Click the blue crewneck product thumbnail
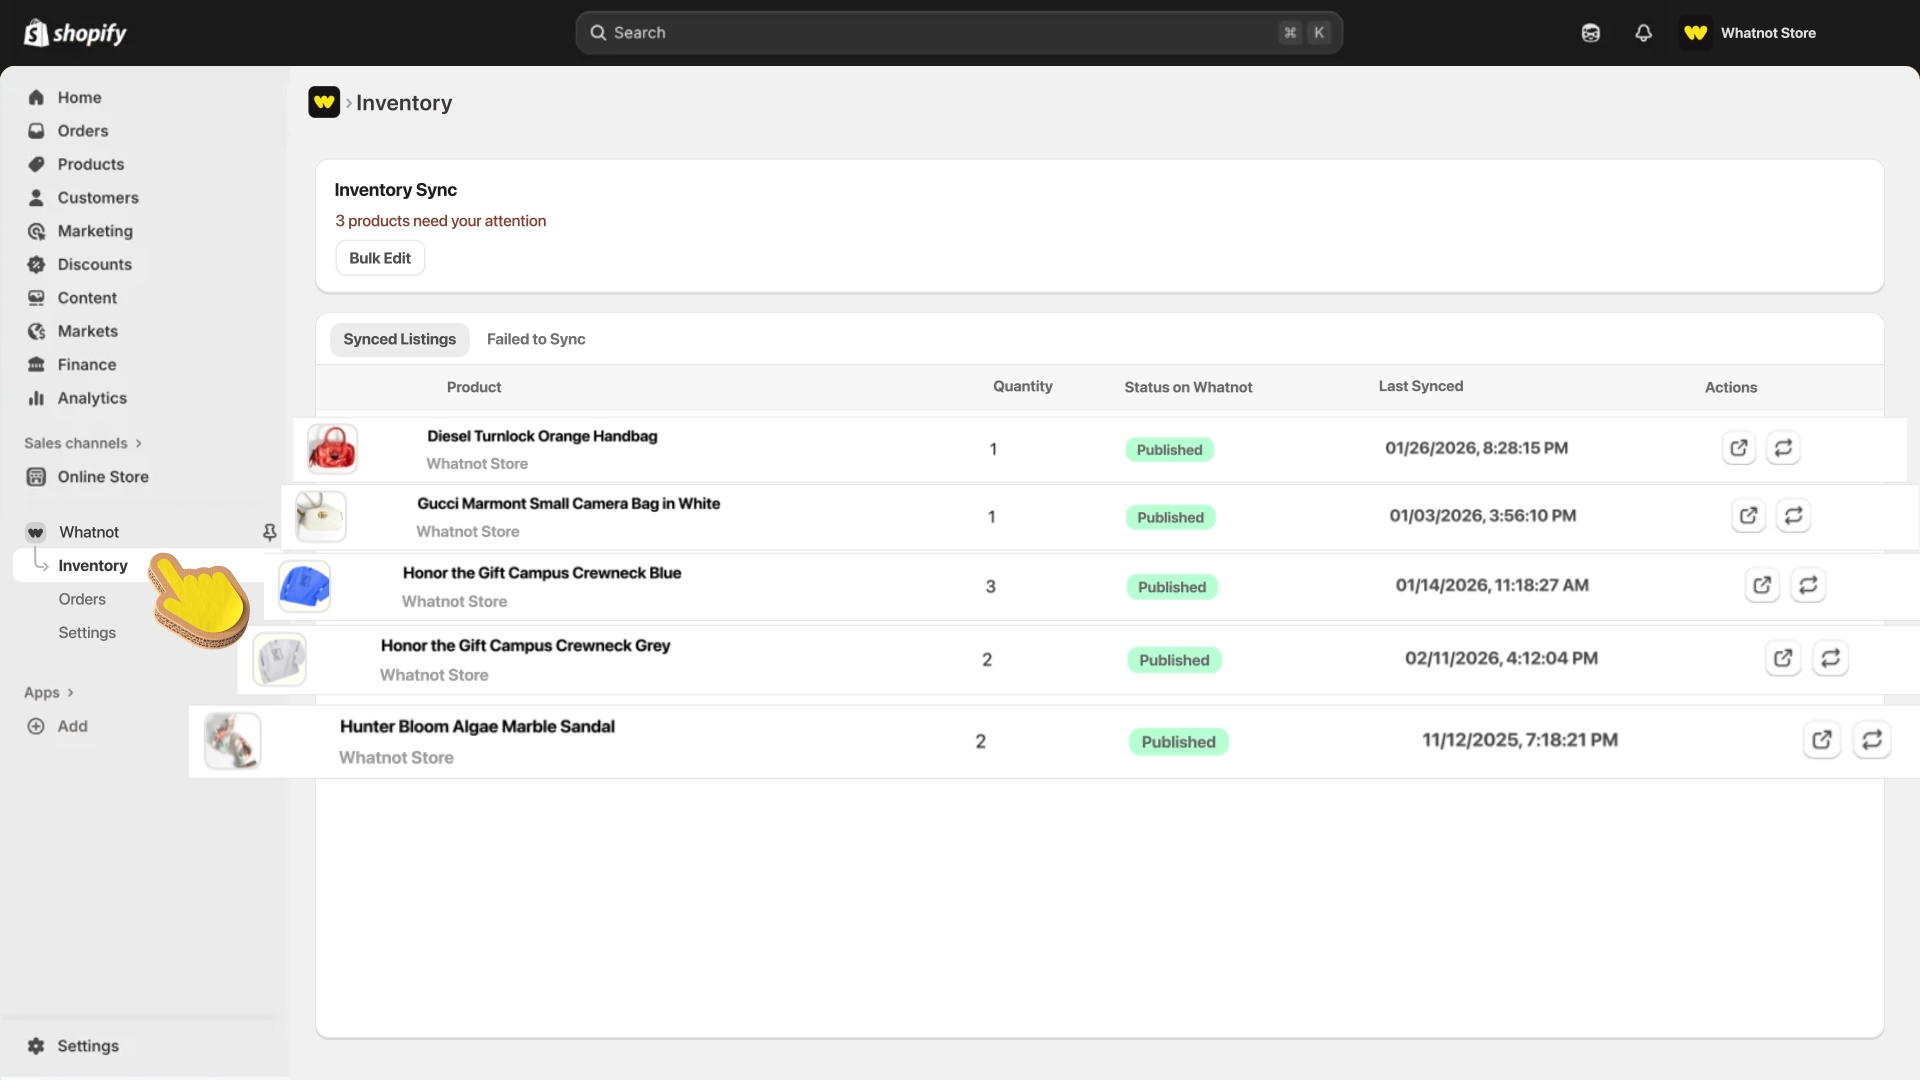This screenshot has width=1920, height=1080. [304, 586]
